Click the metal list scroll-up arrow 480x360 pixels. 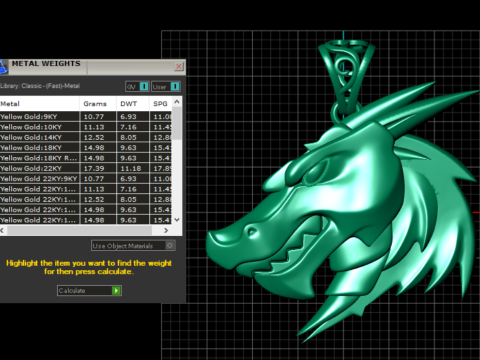(x=177, y=101)
